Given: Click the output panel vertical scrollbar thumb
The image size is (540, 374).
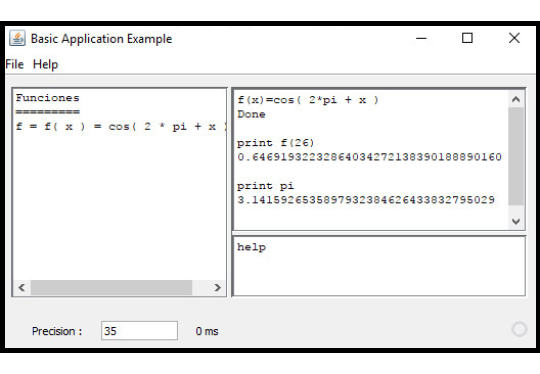Looking at the screenshot, I should point(516,156).
